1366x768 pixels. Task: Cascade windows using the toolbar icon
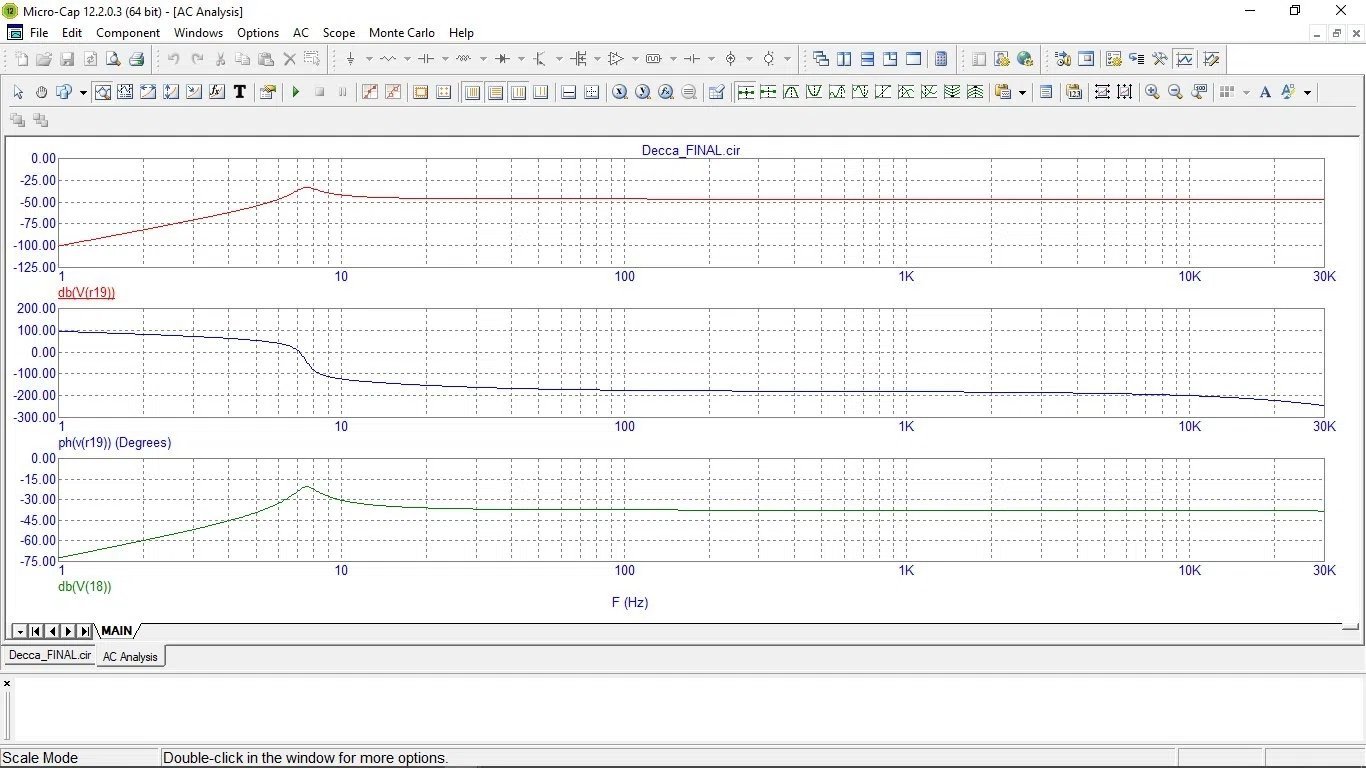pos(821,59)
